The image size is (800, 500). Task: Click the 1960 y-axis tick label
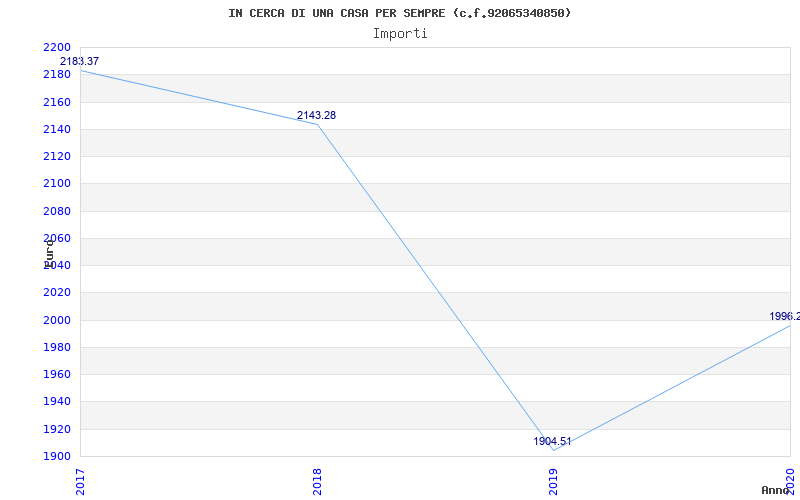point(57,374)
